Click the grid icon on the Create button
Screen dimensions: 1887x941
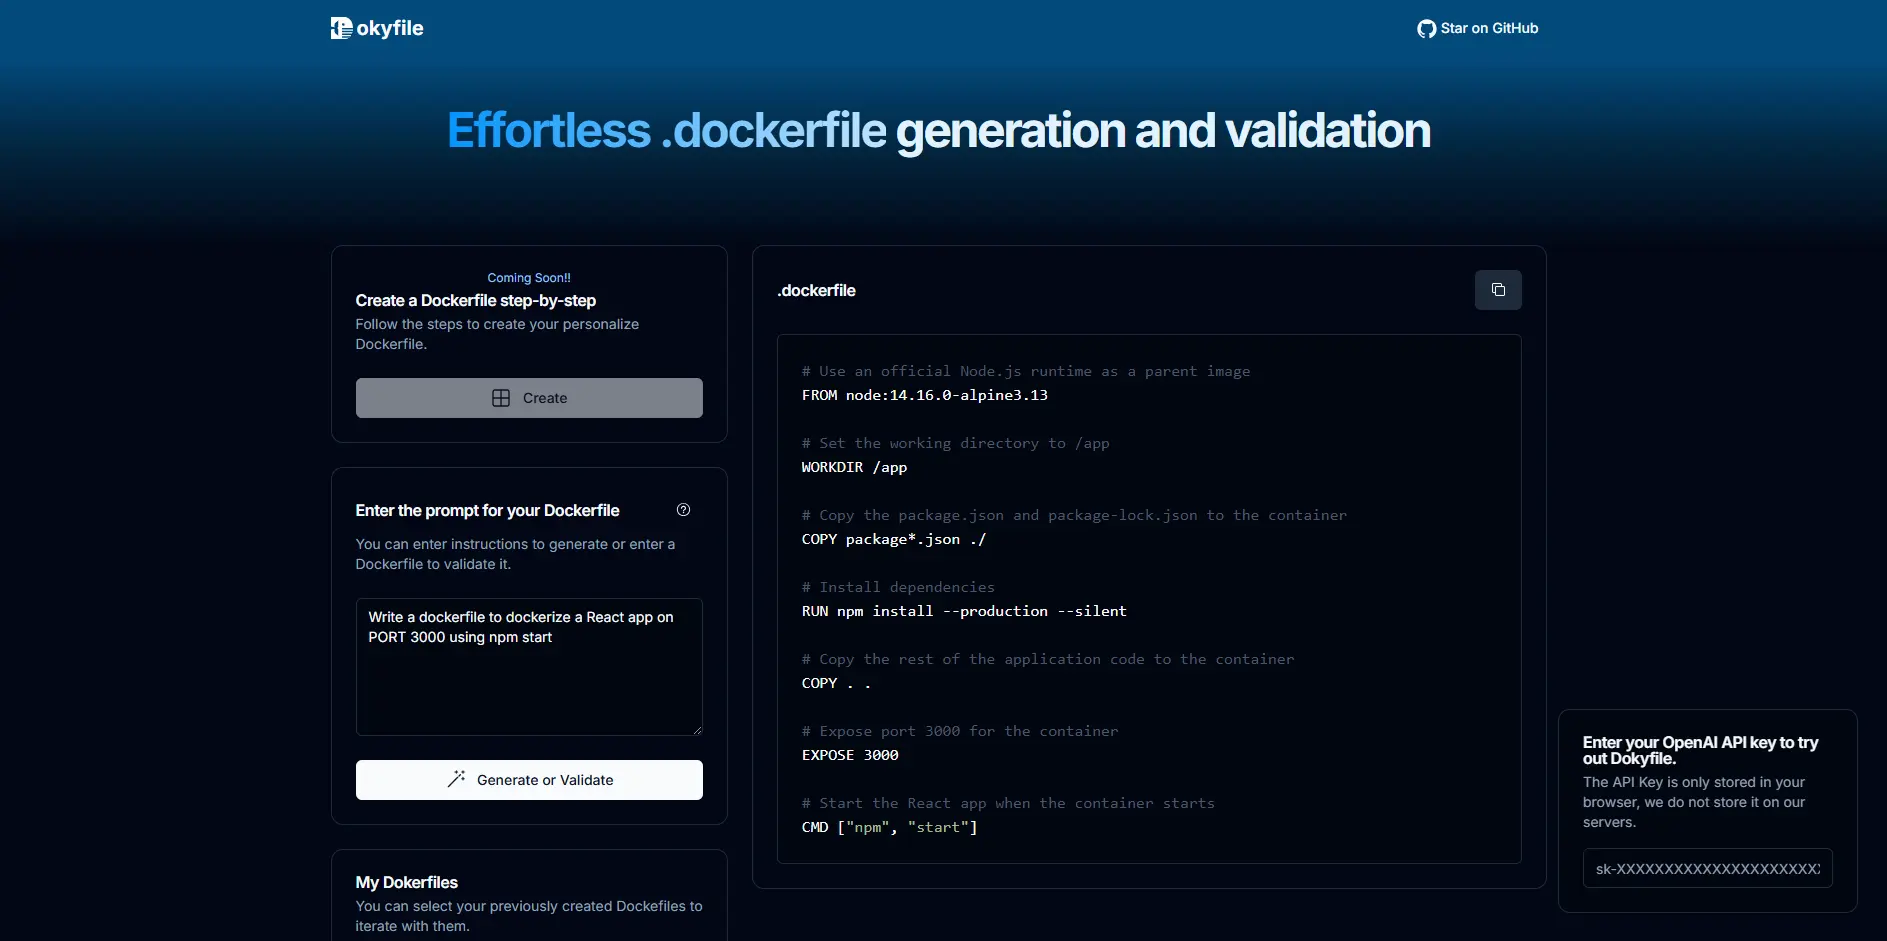click(x=501, y=398)
